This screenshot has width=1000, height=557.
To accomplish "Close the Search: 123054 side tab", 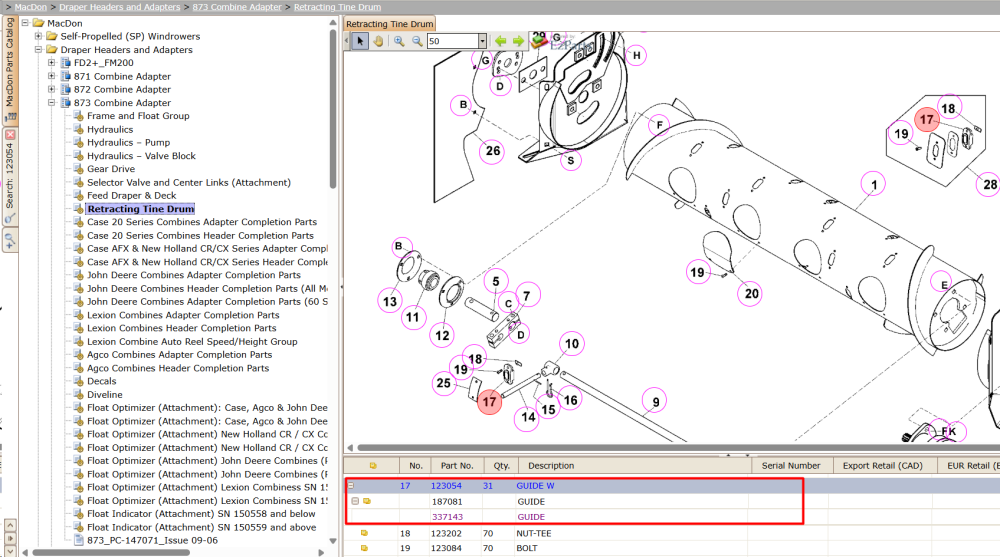I will (10, 135).
